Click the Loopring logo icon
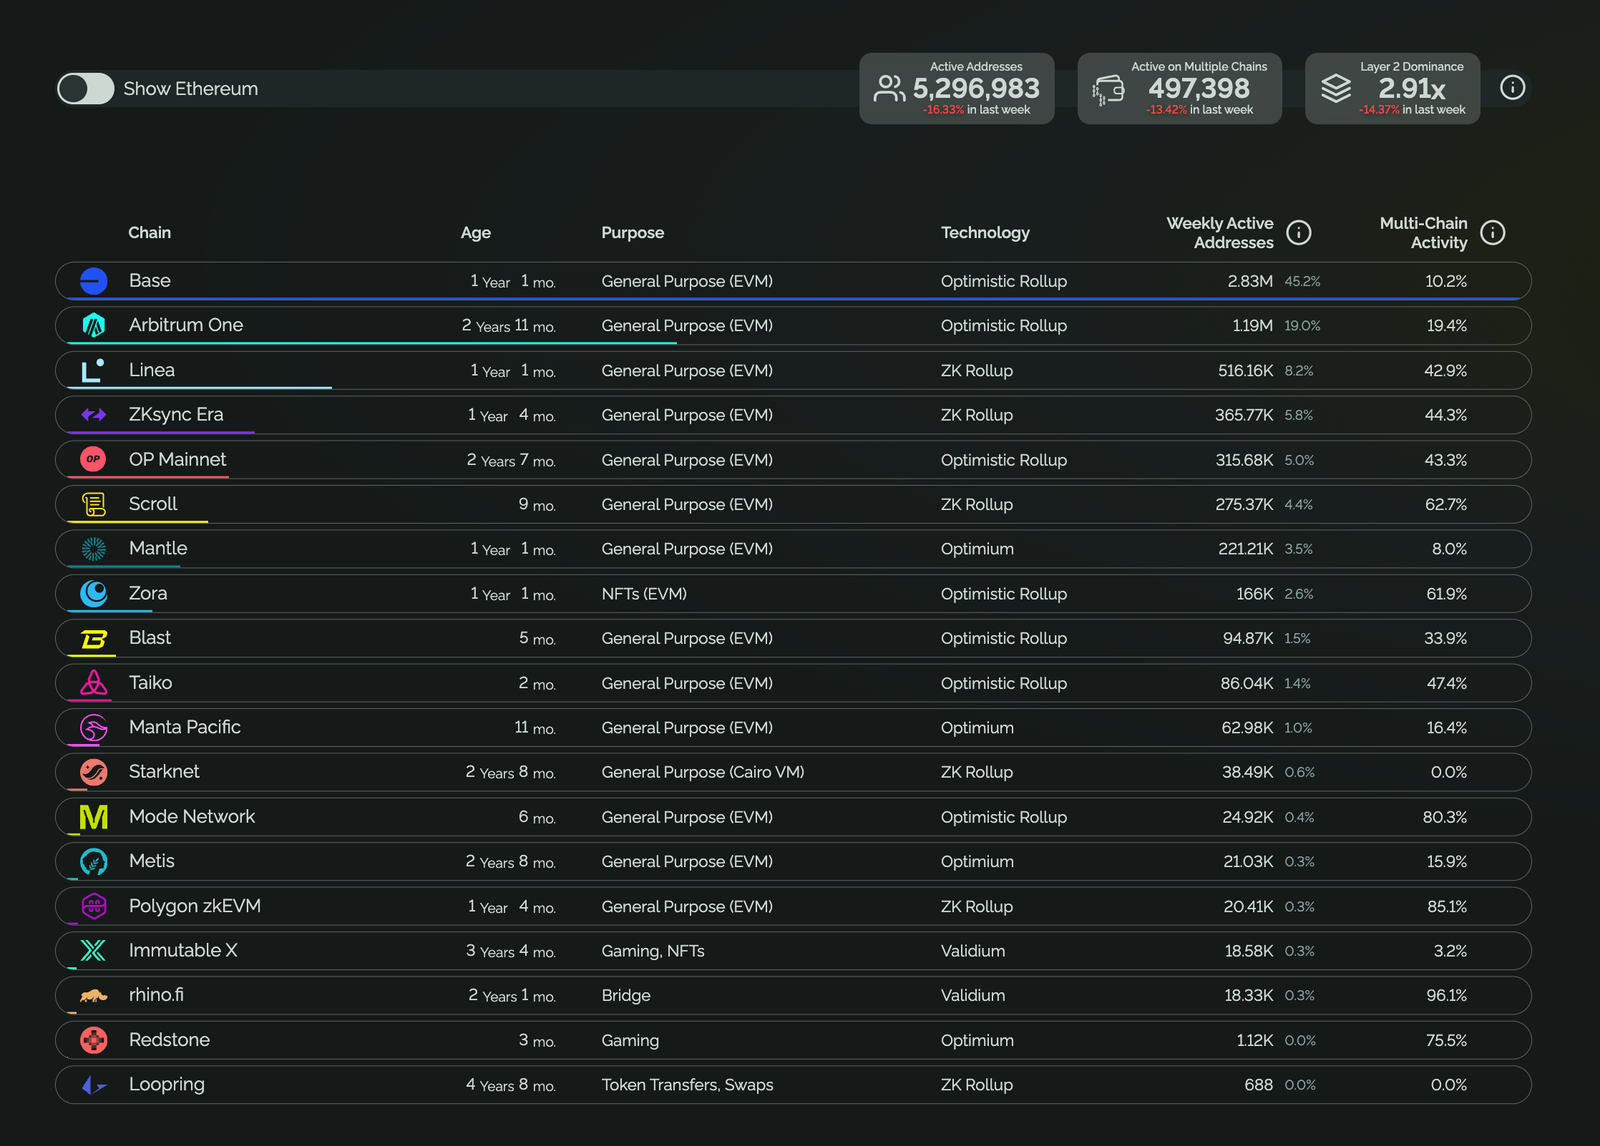The height and width of the screenshot is (1146, 1600). (94, 1084)
